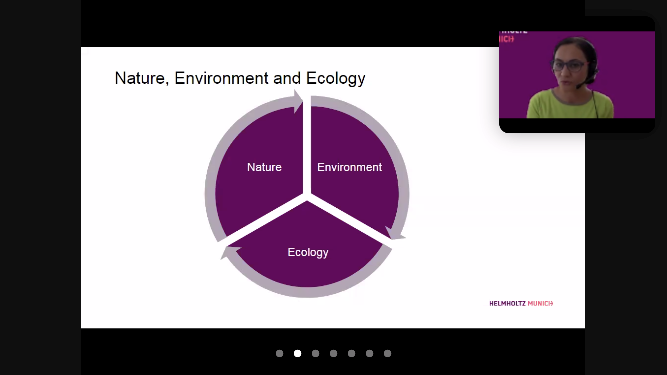Go to the first slide pagination dot
The height and width of the screenshot is (375, 667).
click(x=279, y=353)
